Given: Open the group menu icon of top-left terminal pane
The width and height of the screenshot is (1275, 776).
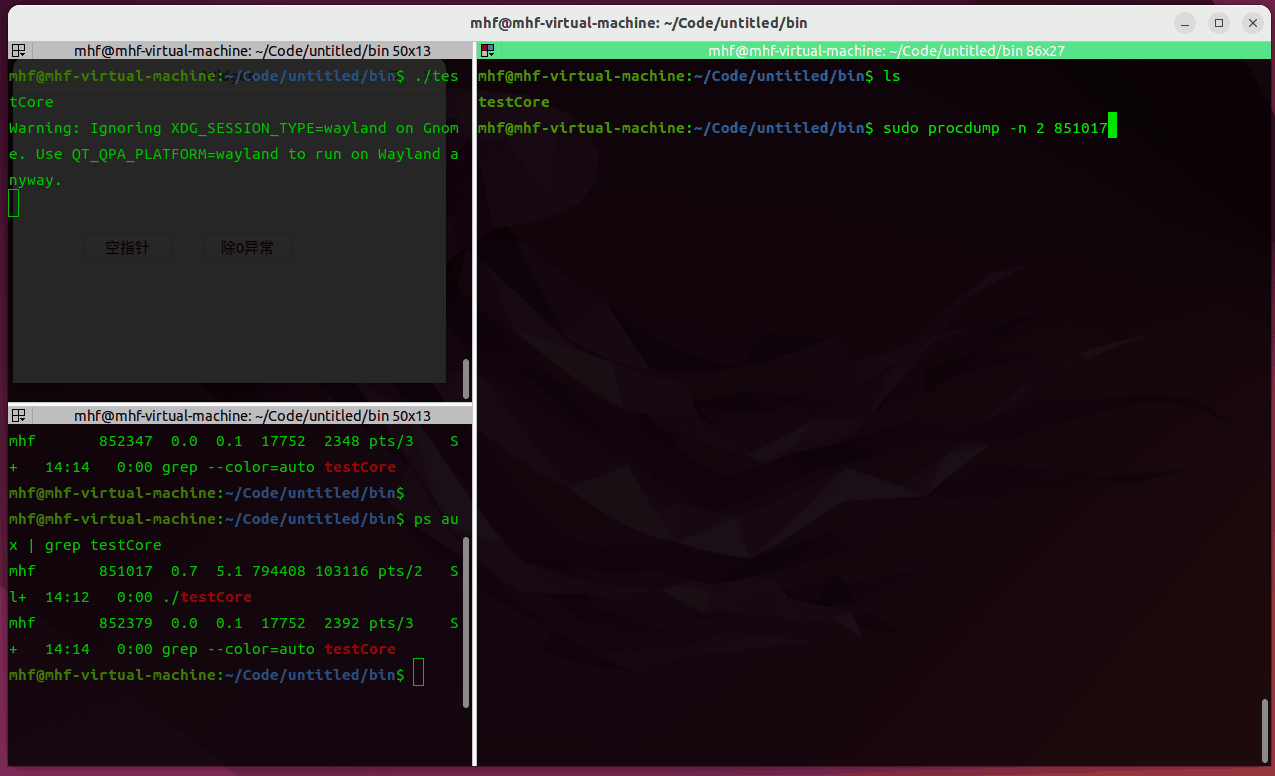Looking at the screenshot, I should tap(18, 50).
